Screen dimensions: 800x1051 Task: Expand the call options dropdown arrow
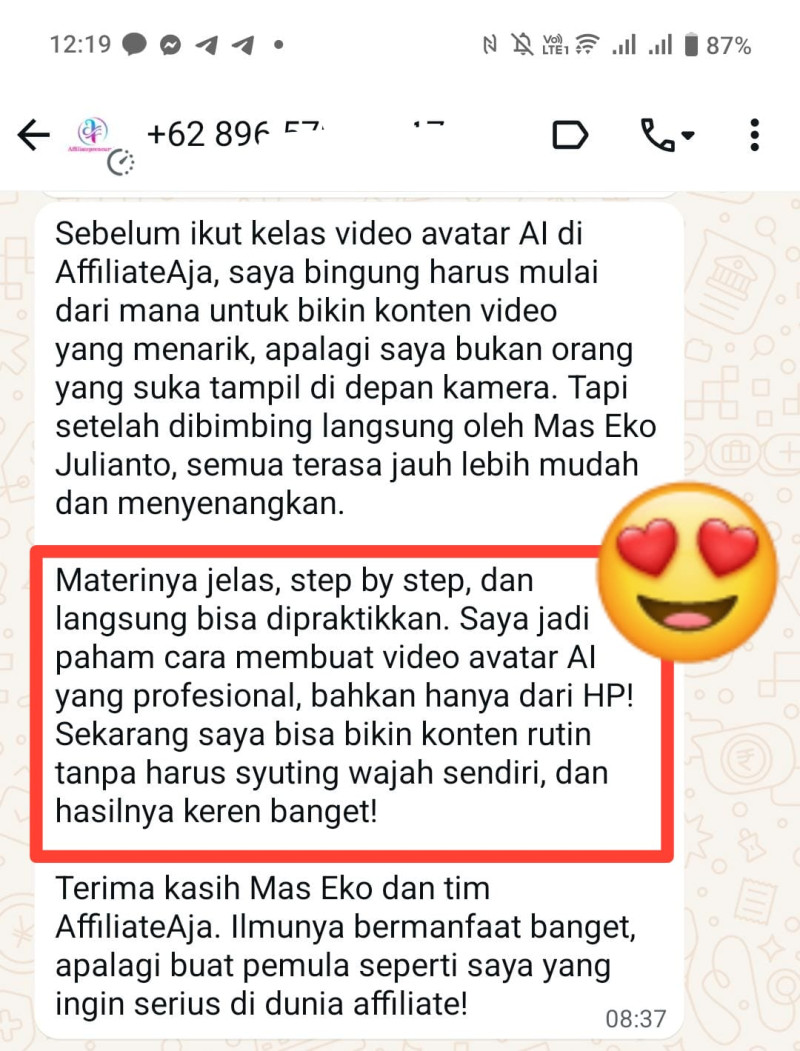pos(688,135)
